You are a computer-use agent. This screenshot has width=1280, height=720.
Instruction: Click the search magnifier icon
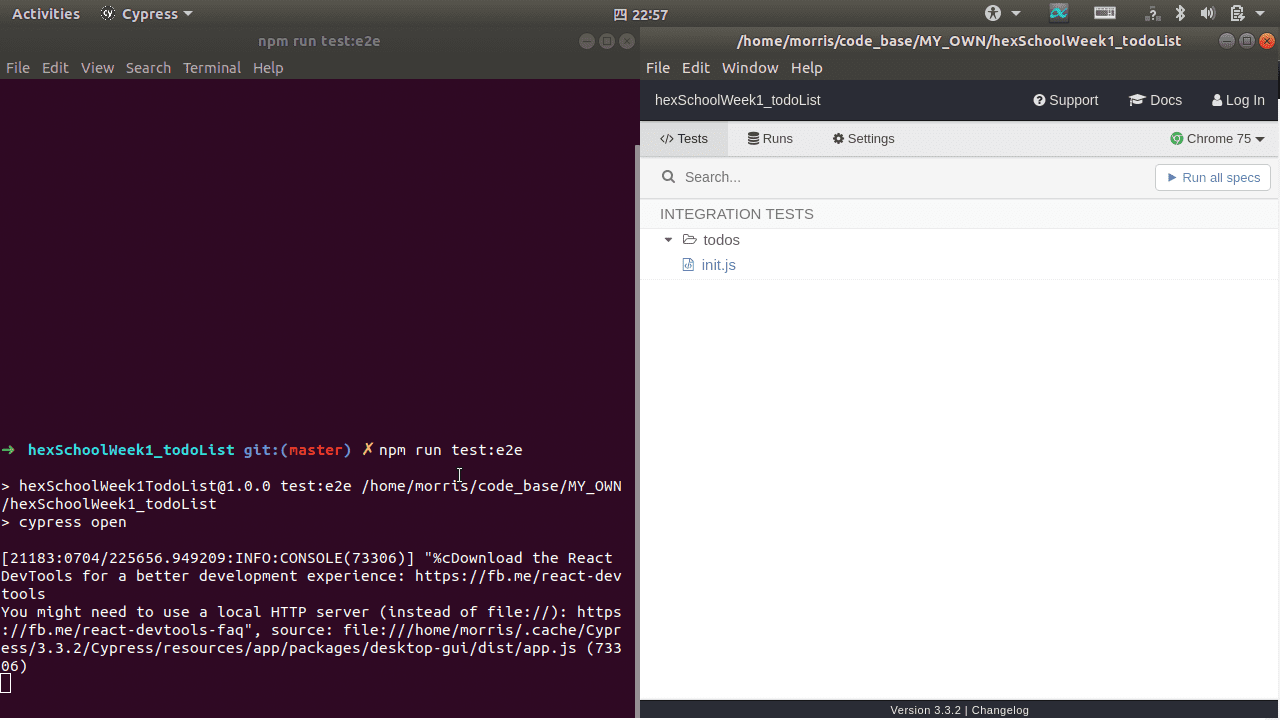(x=668, y=177)
